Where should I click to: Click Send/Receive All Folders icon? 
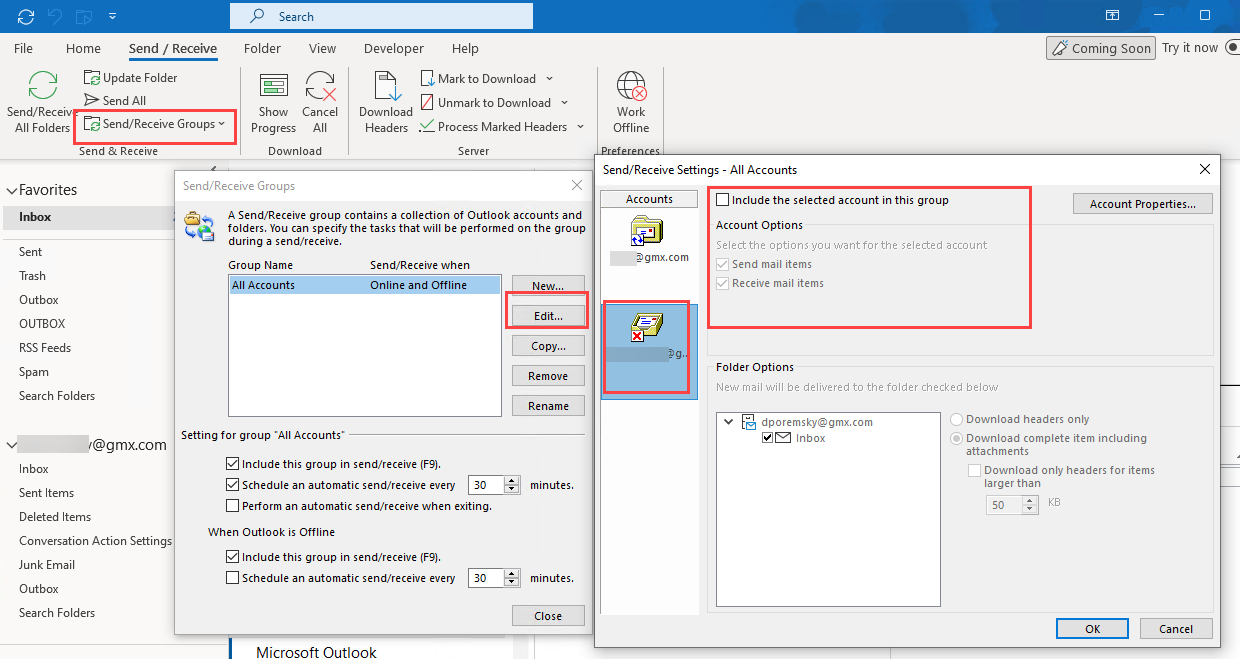click(x=42, y=86)
